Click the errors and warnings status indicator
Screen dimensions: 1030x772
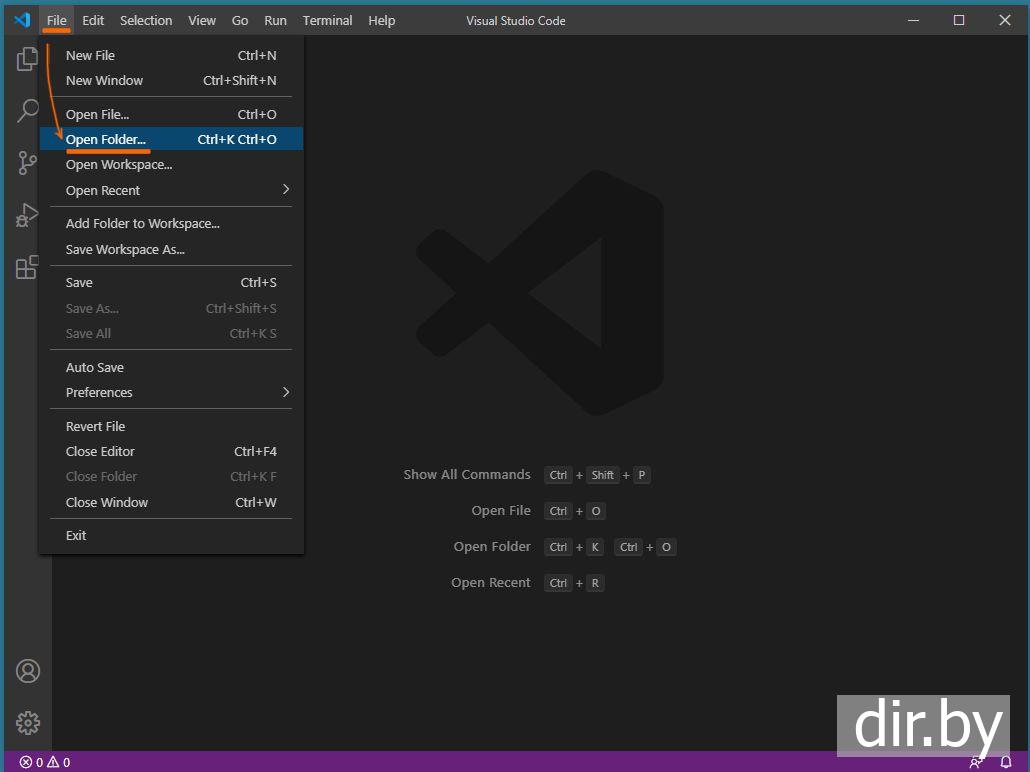pos(45,762)
